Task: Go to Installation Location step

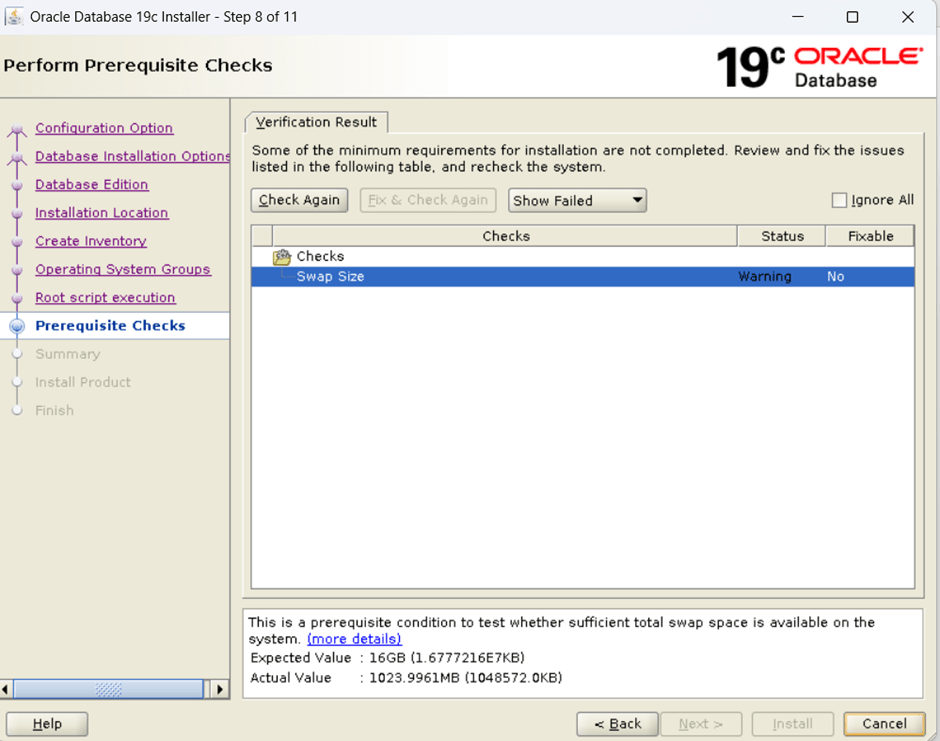Action: [101, 213]
